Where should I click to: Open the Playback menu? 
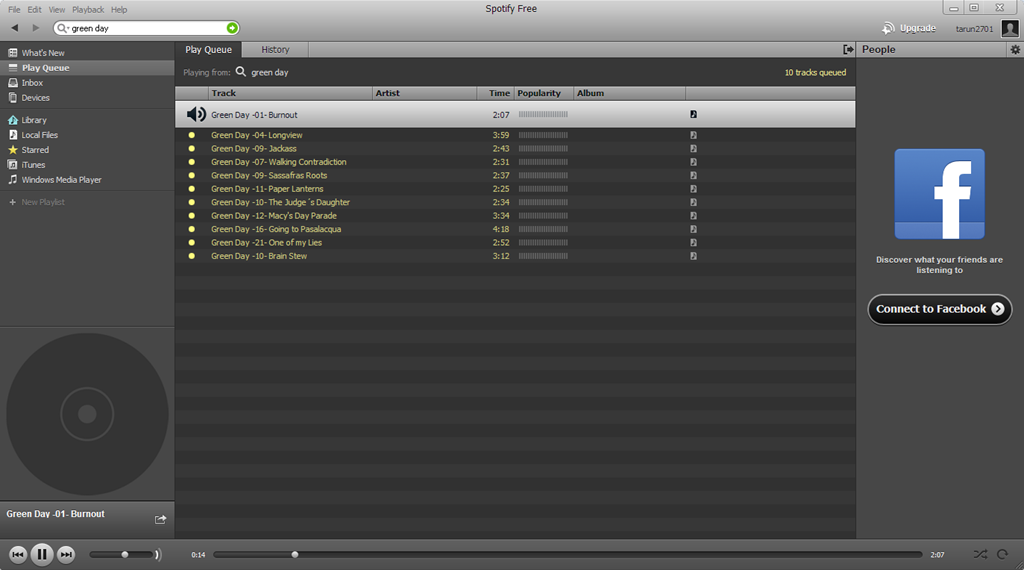[88, 10]
